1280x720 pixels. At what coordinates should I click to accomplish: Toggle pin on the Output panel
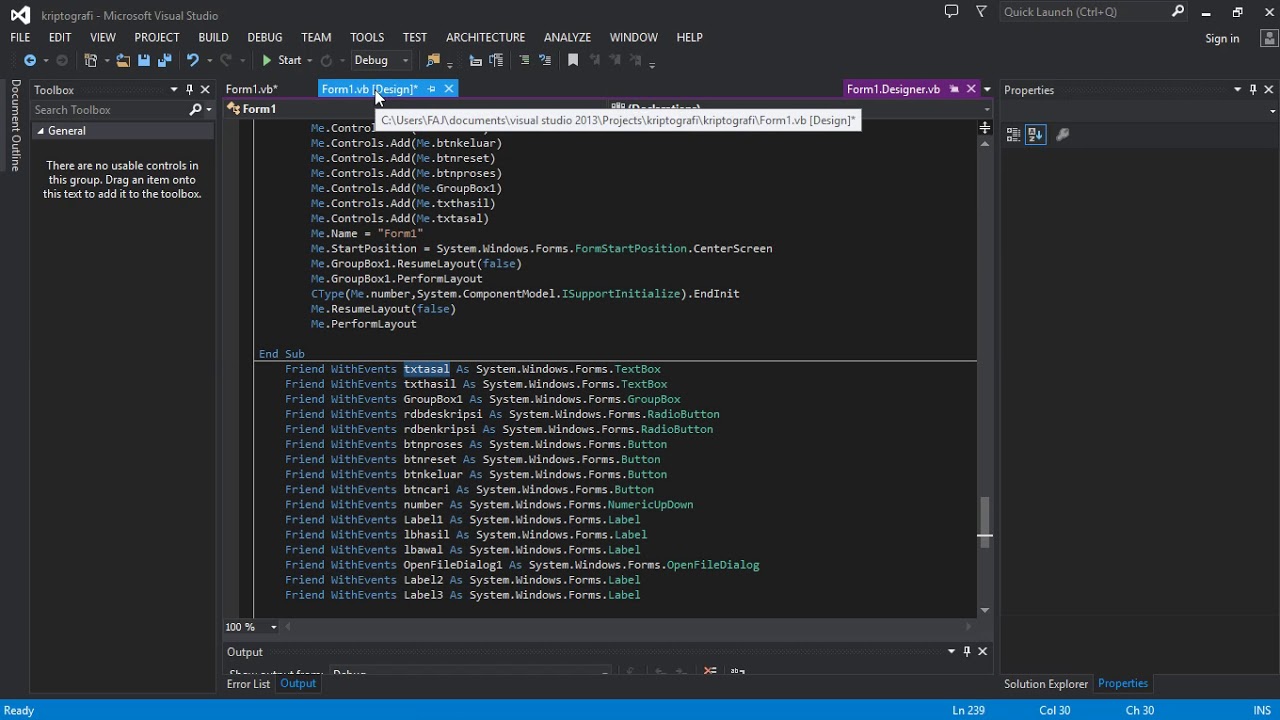click(x=967, y=652)
